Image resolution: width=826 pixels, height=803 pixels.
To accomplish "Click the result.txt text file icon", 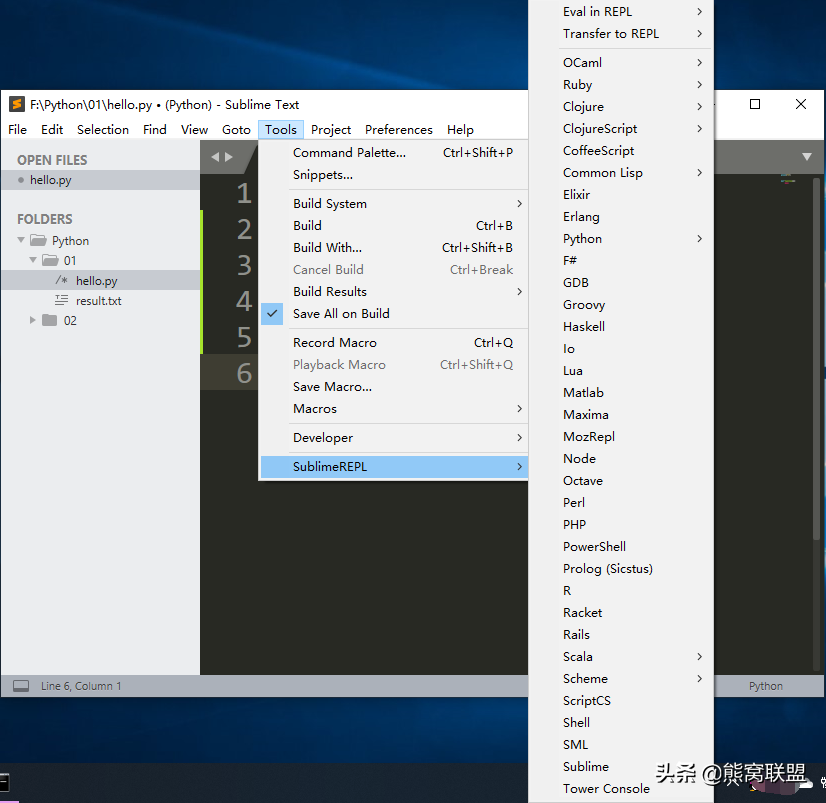I will point(62,300).
